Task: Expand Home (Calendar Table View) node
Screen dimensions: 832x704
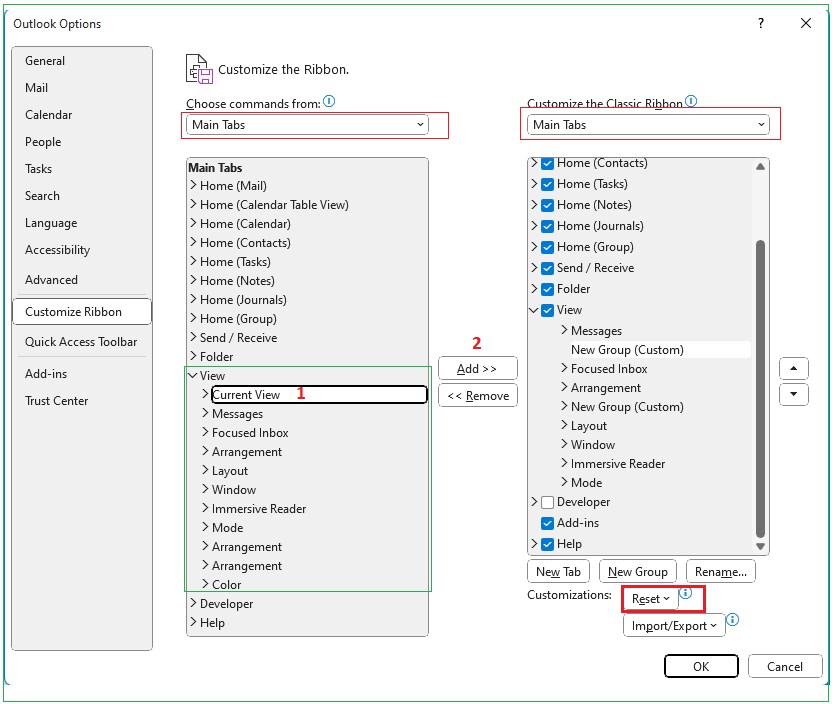Action: point(194,204)
